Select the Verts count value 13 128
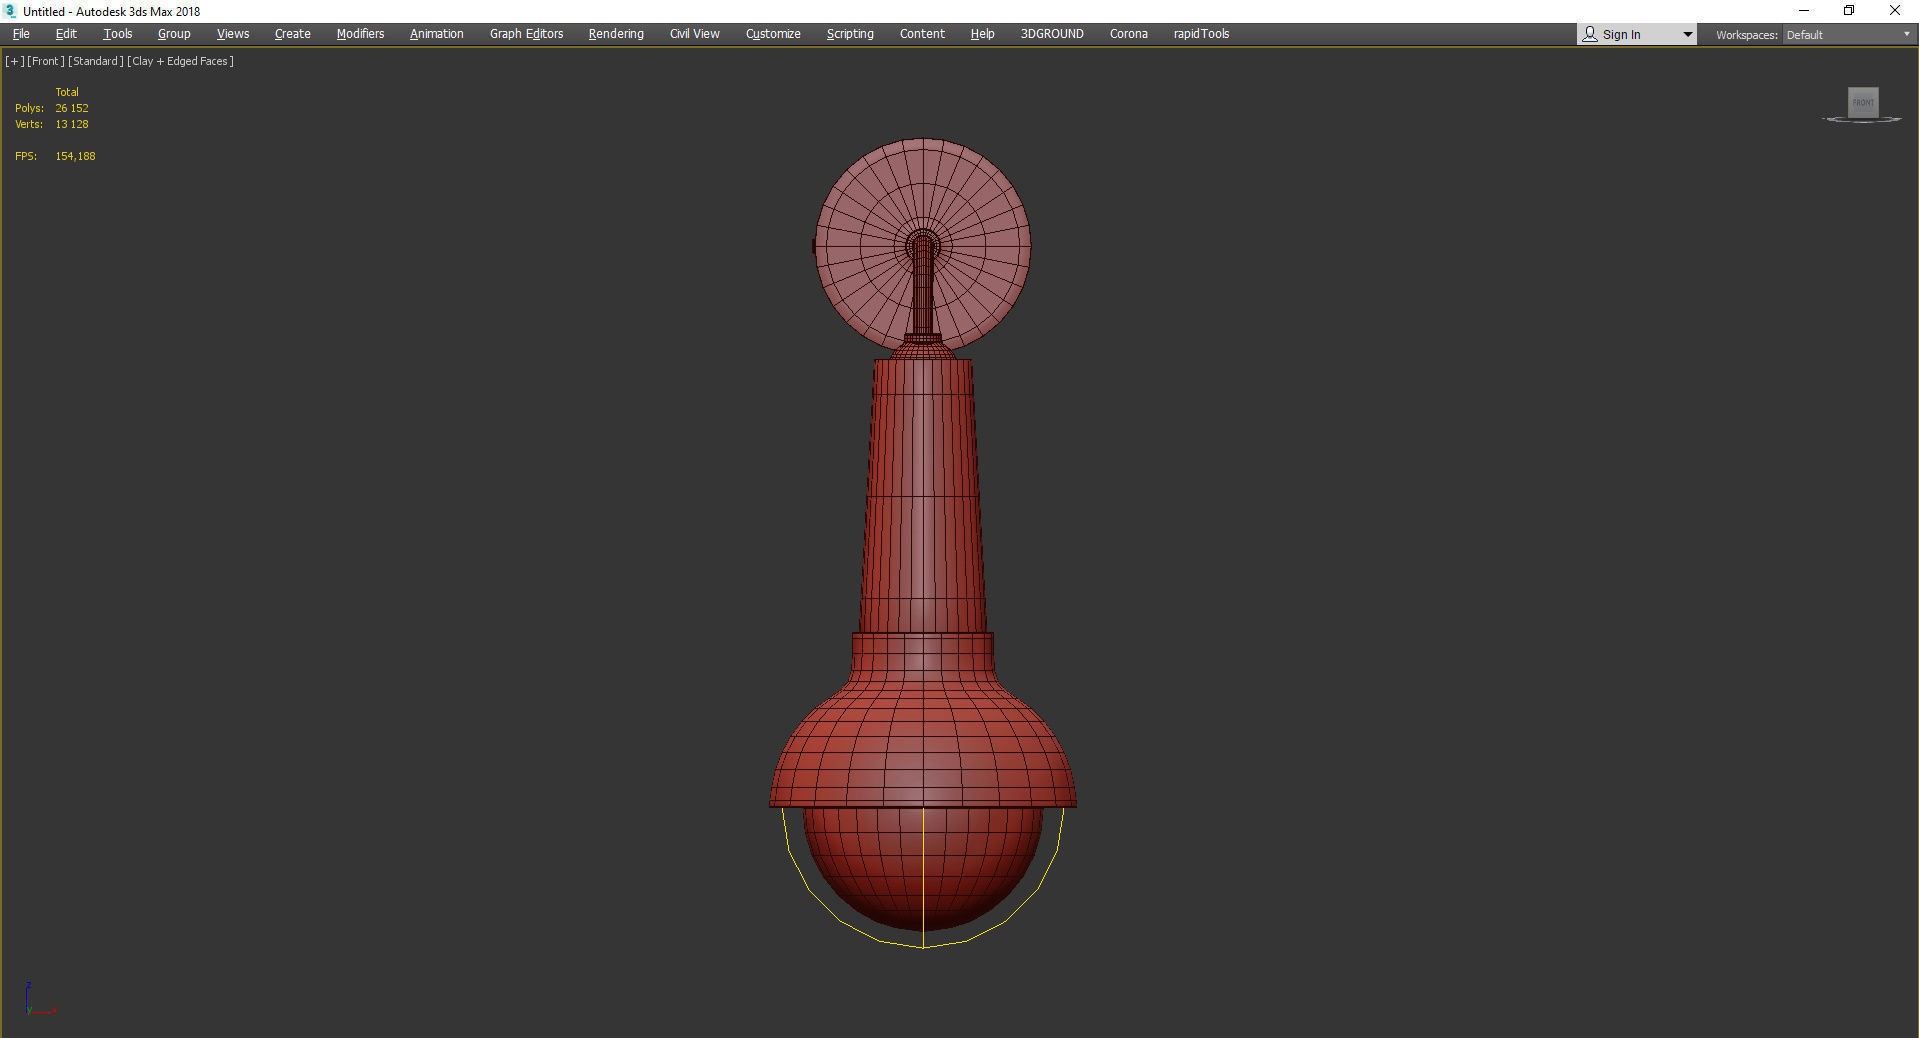 coord(72,124)
